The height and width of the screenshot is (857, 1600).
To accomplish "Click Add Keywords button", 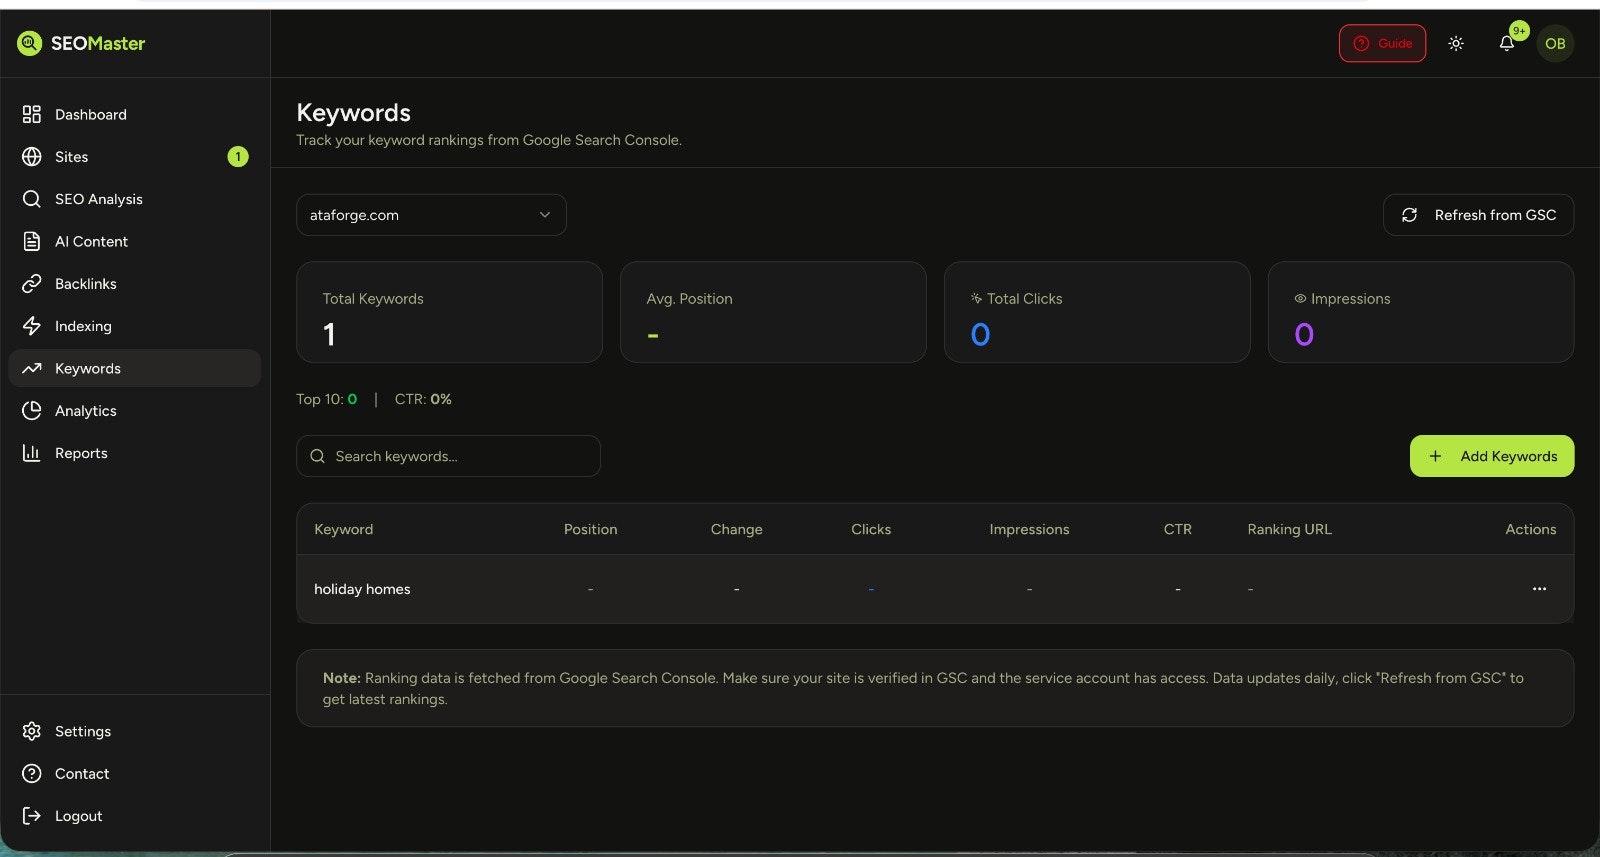I will pyautogui.click(x=1492, y=456).
